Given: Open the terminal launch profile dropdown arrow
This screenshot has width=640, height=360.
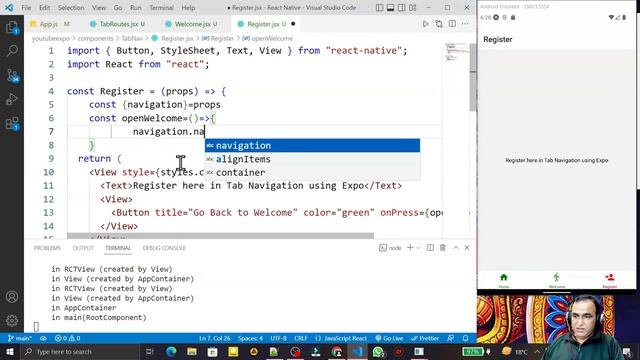Looking at the screenshot, I should [418, 248].
